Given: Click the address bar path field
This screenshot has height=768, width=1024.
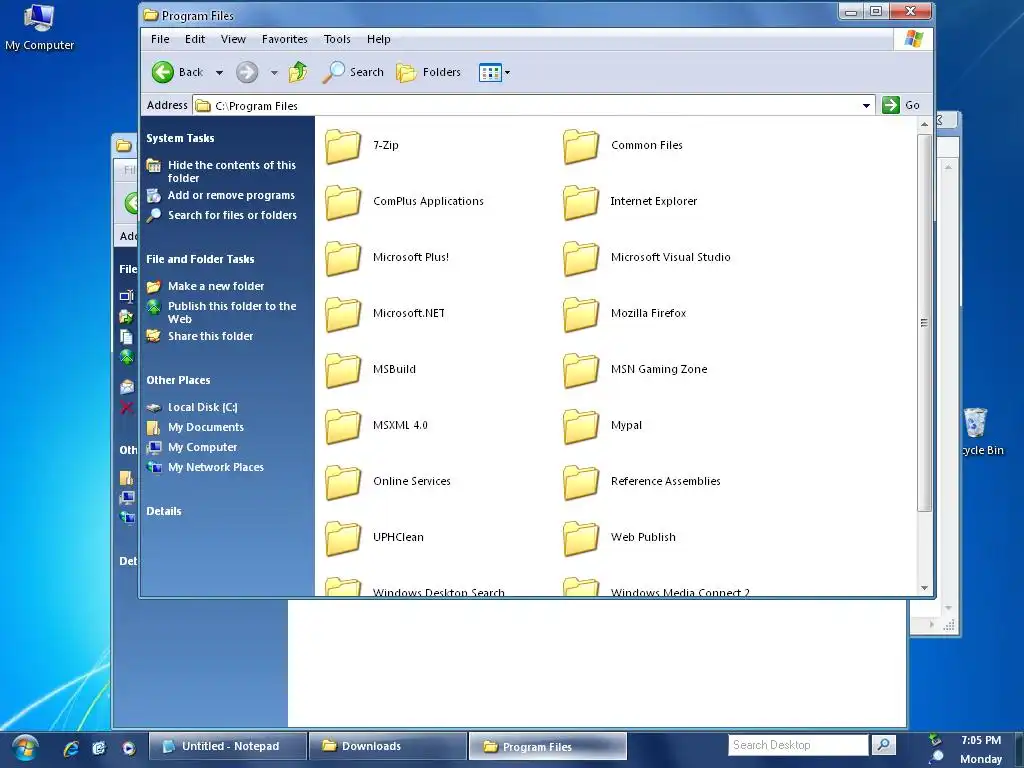Looking at the screenshot, I should point(527,106).
